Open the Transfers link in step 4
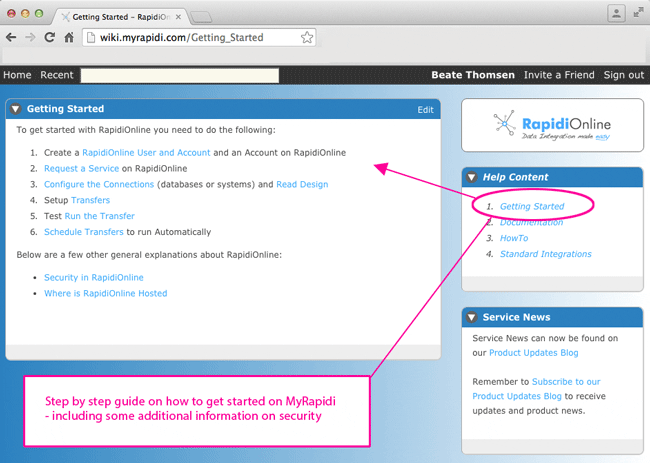The width and height of the screenshot is (650, 463). pos(90,200)
